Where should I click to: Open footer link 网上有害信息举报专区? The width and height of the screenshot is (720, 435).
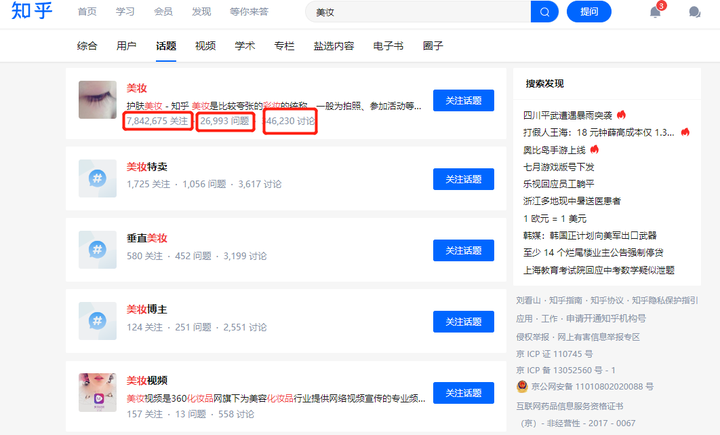click(598, 337)
